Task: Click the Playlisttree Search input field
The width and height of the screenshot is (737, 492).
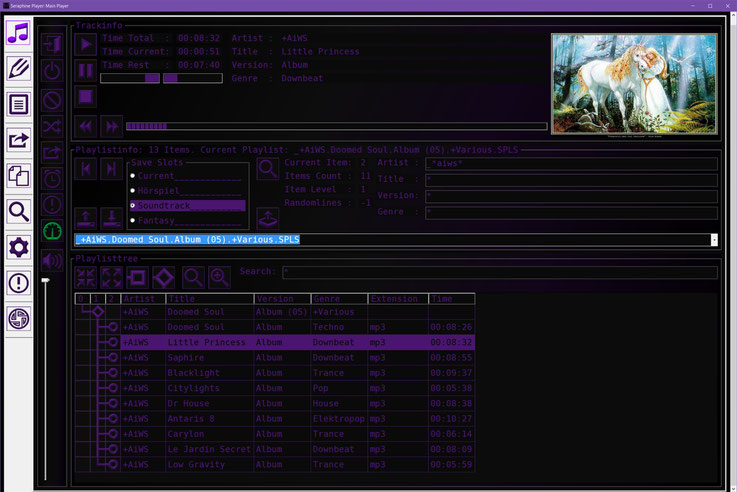Action: (499, 272)
